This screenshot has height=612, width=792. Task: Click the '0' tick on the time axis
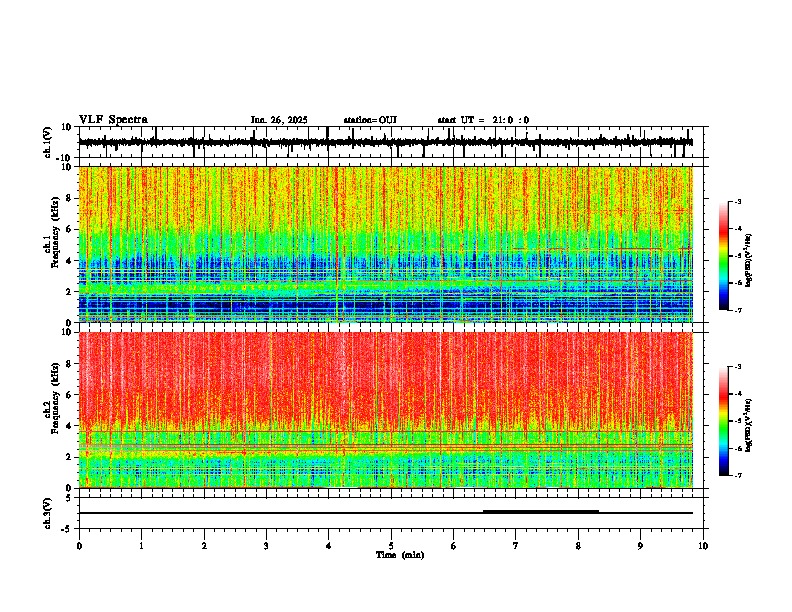pyautogui.click(x=79, y=545)
